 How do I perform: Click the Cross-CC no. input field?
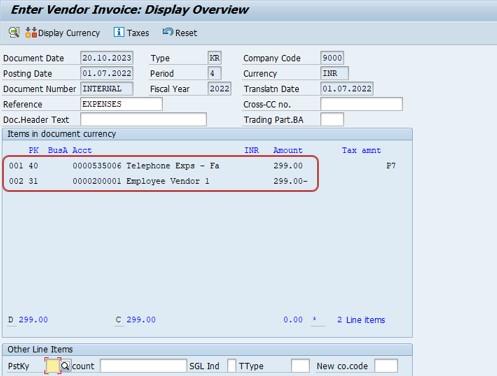(361, 104)
